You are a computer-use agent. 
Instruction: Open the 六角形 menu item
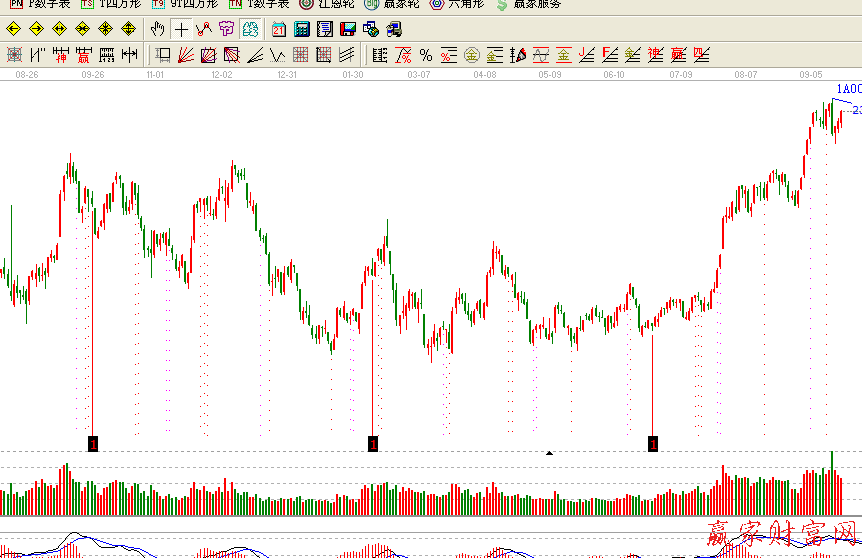(x=458, y=4)
